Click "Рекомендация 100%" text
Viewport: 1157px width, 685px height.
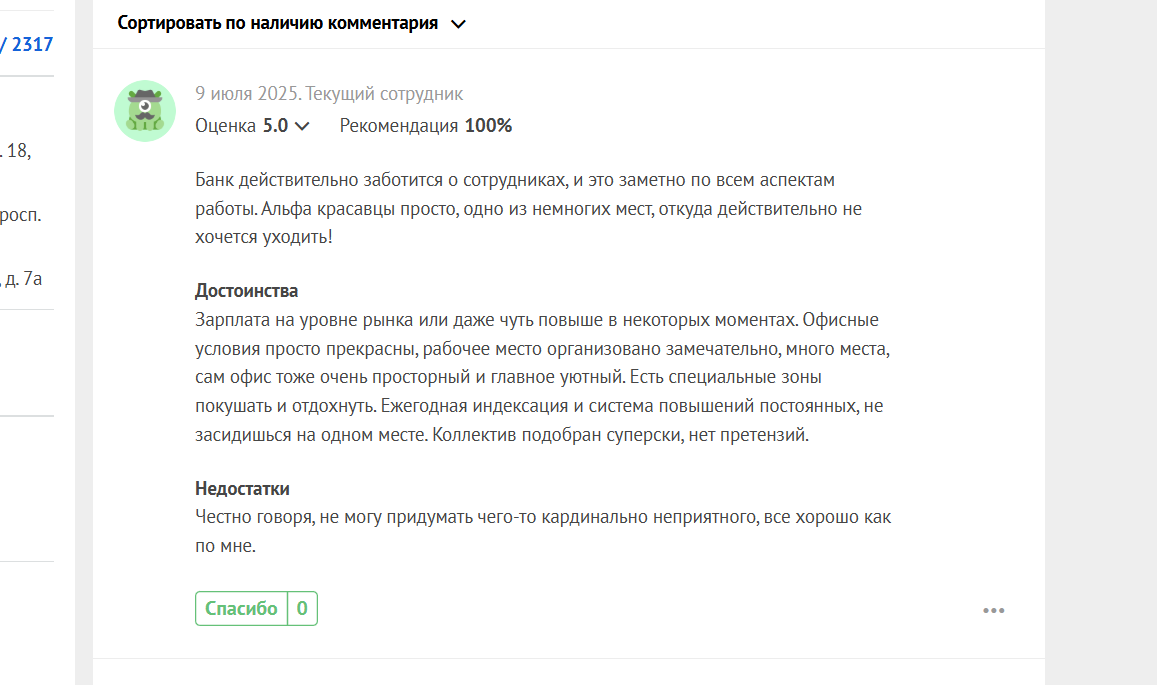tap(426, 125)
